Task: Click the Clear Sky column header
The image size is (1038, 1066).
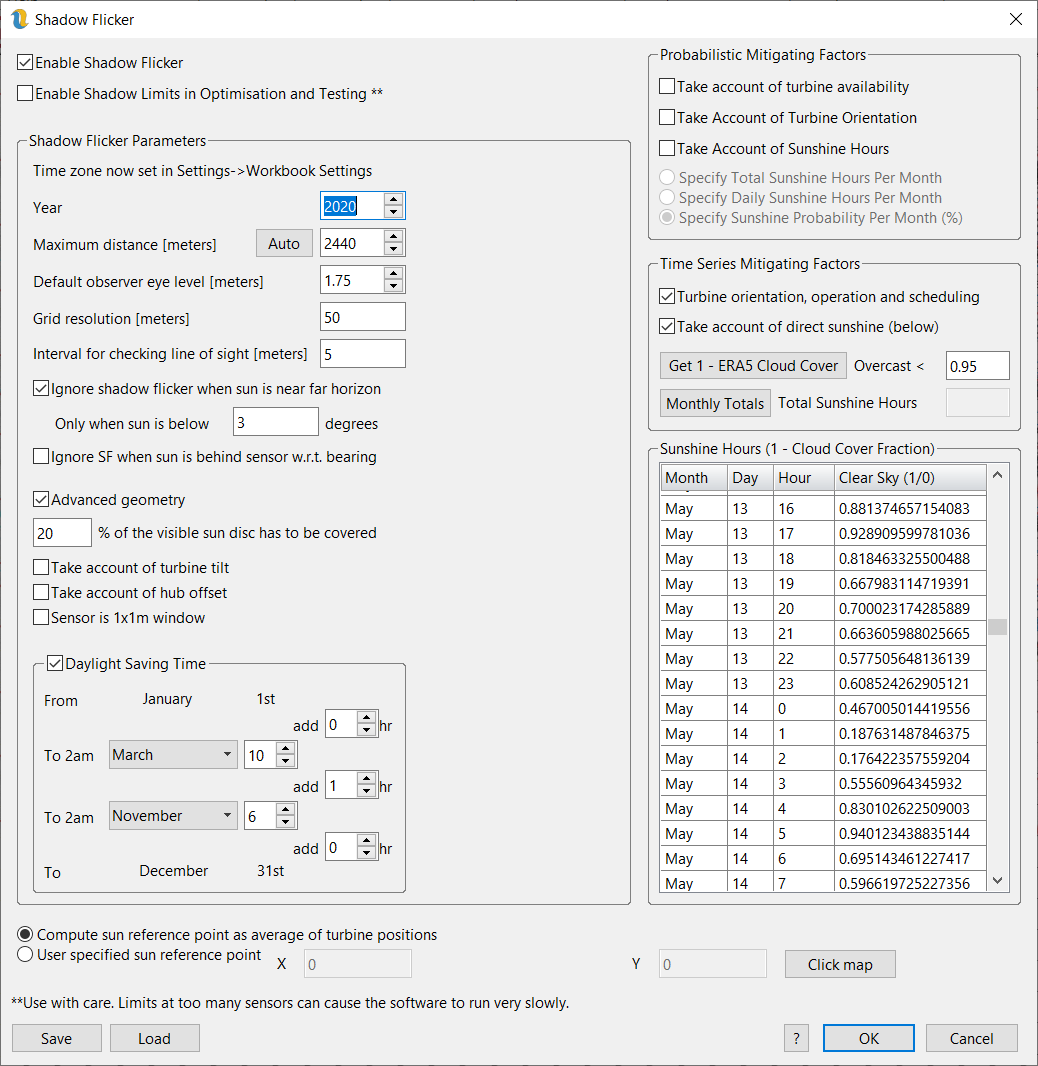Action: [908, 478]
